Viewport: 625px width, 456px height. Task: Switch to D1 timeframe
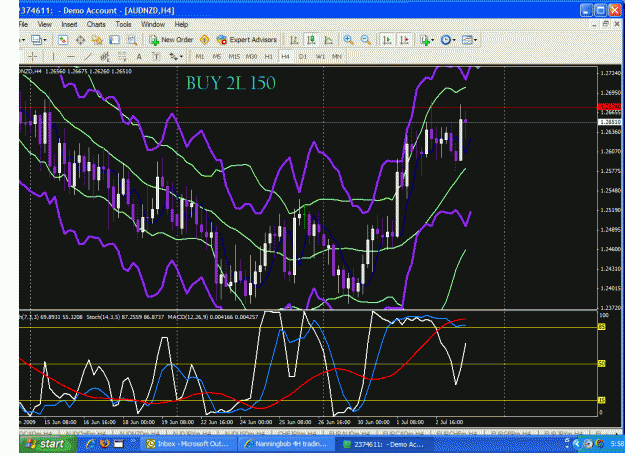[x=303, y=57]
